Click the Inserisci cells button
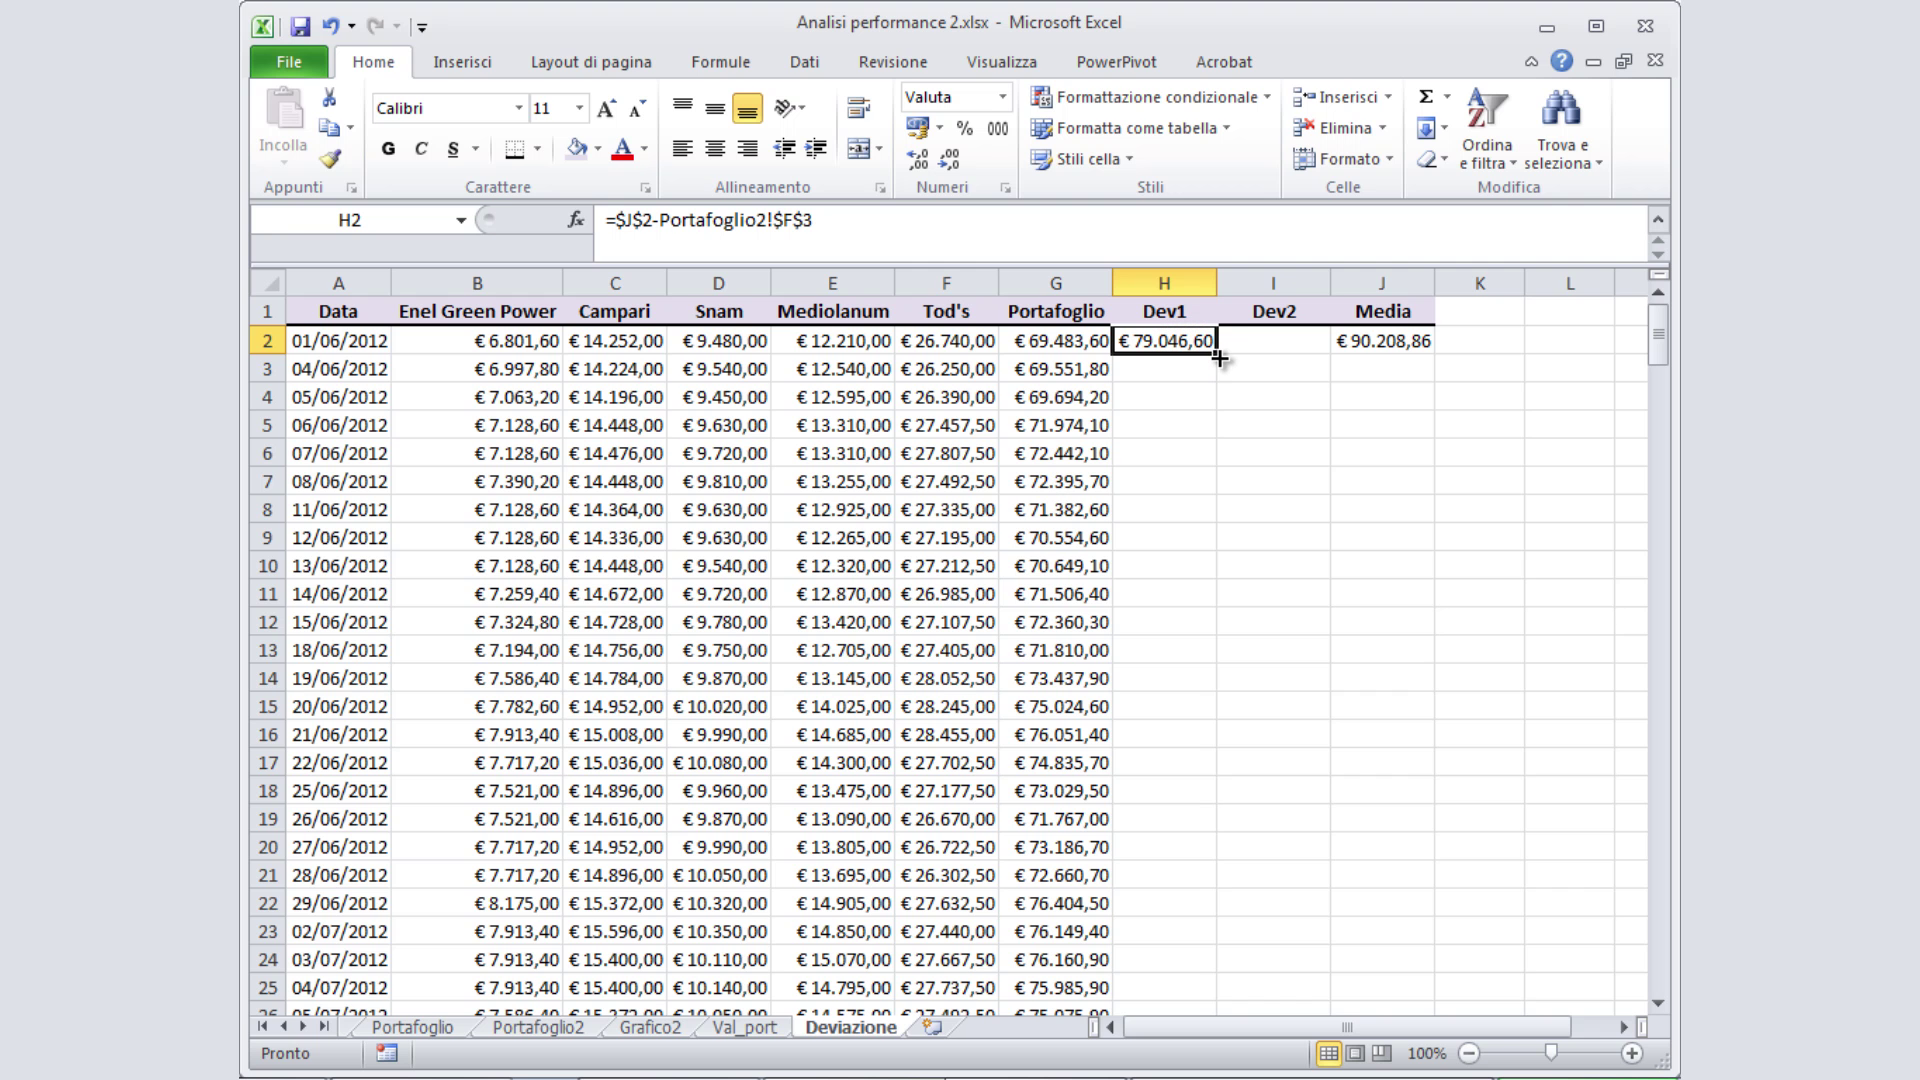Image resolution: width=1920 pixels, height=1080 pixels. click(x=1343, y=97)
